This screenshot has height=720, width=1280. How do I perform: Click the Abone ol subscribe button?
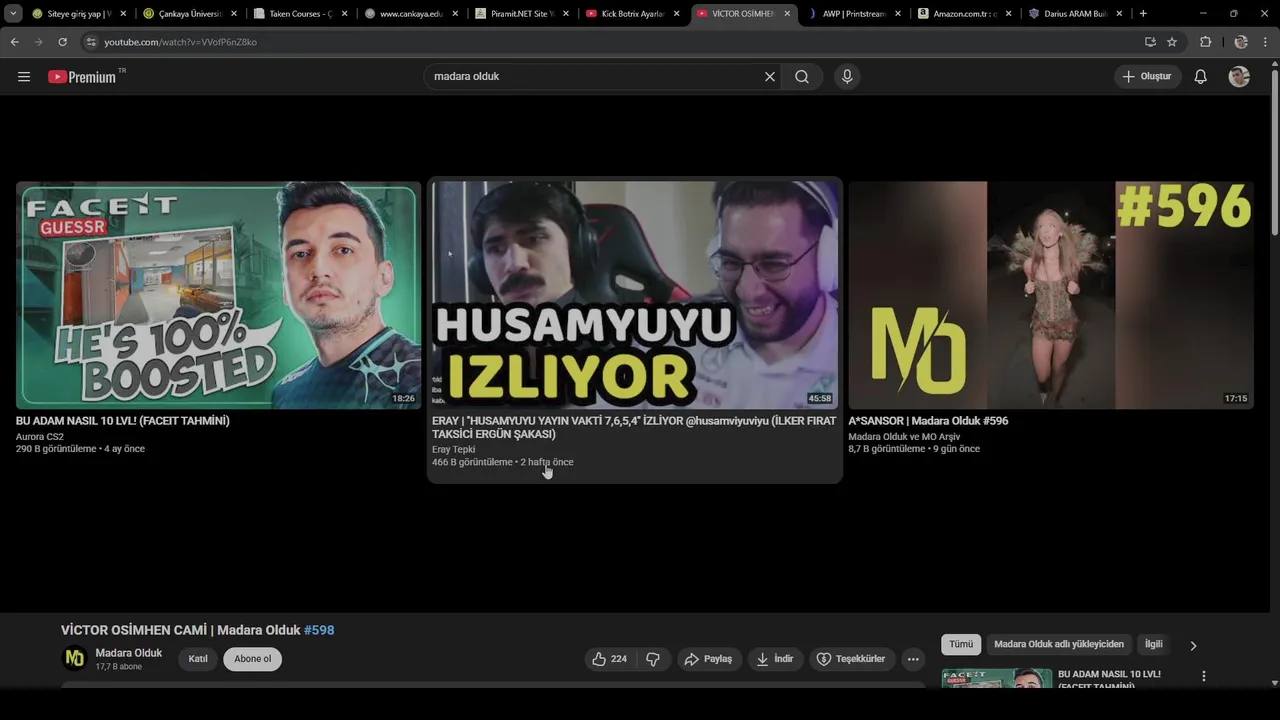point(253,659)
